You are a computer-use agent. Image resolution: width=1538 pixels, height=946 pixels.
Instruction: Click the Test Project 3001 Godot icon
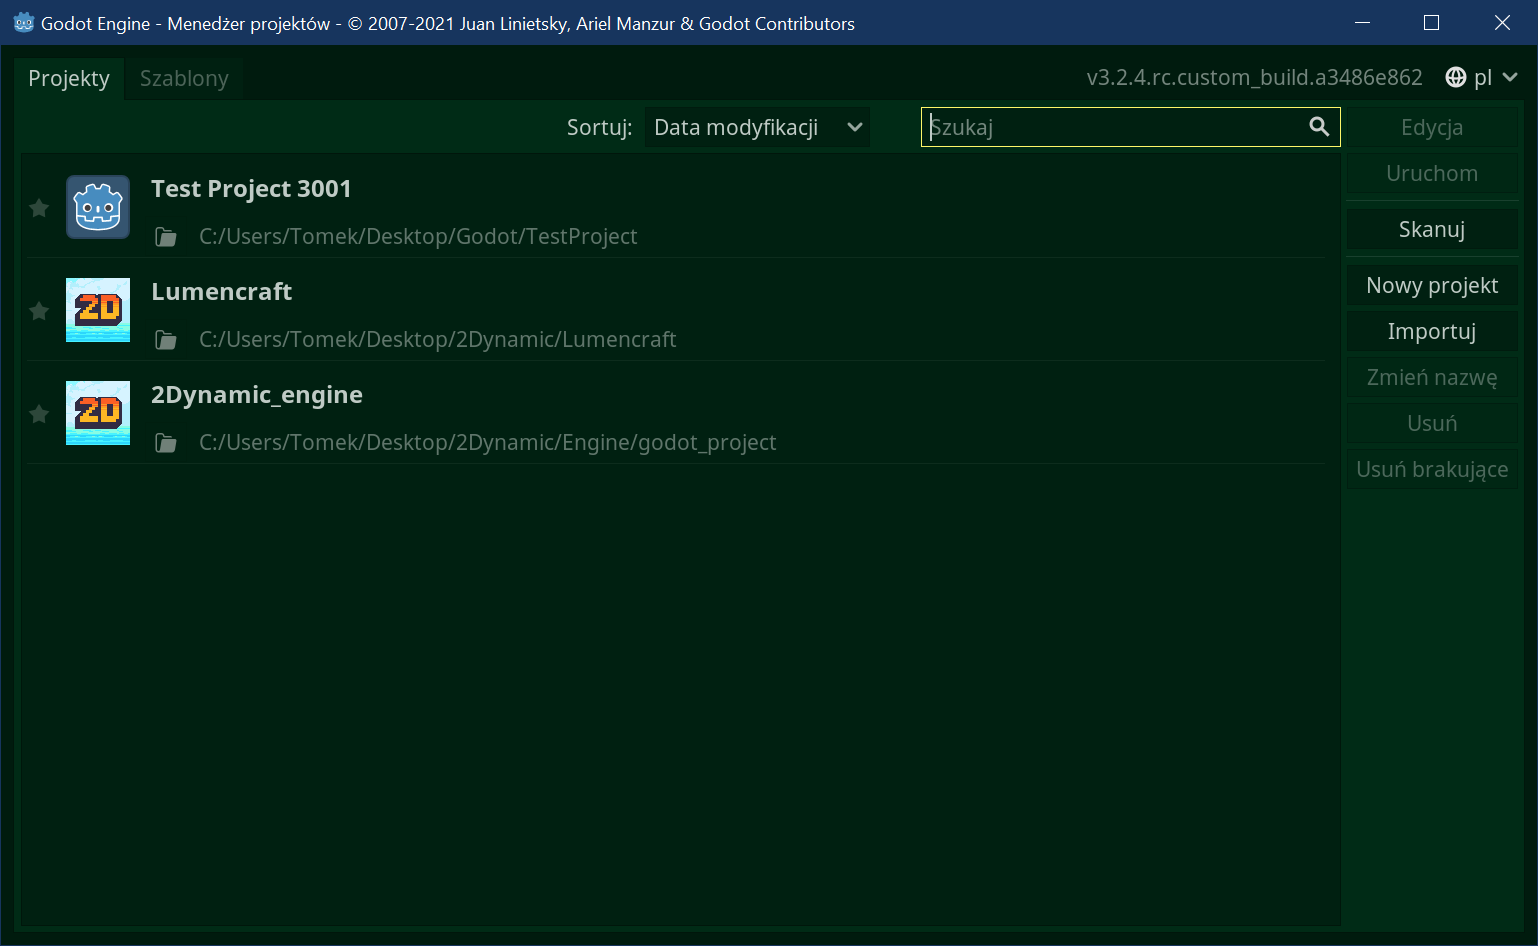[98, 207]
